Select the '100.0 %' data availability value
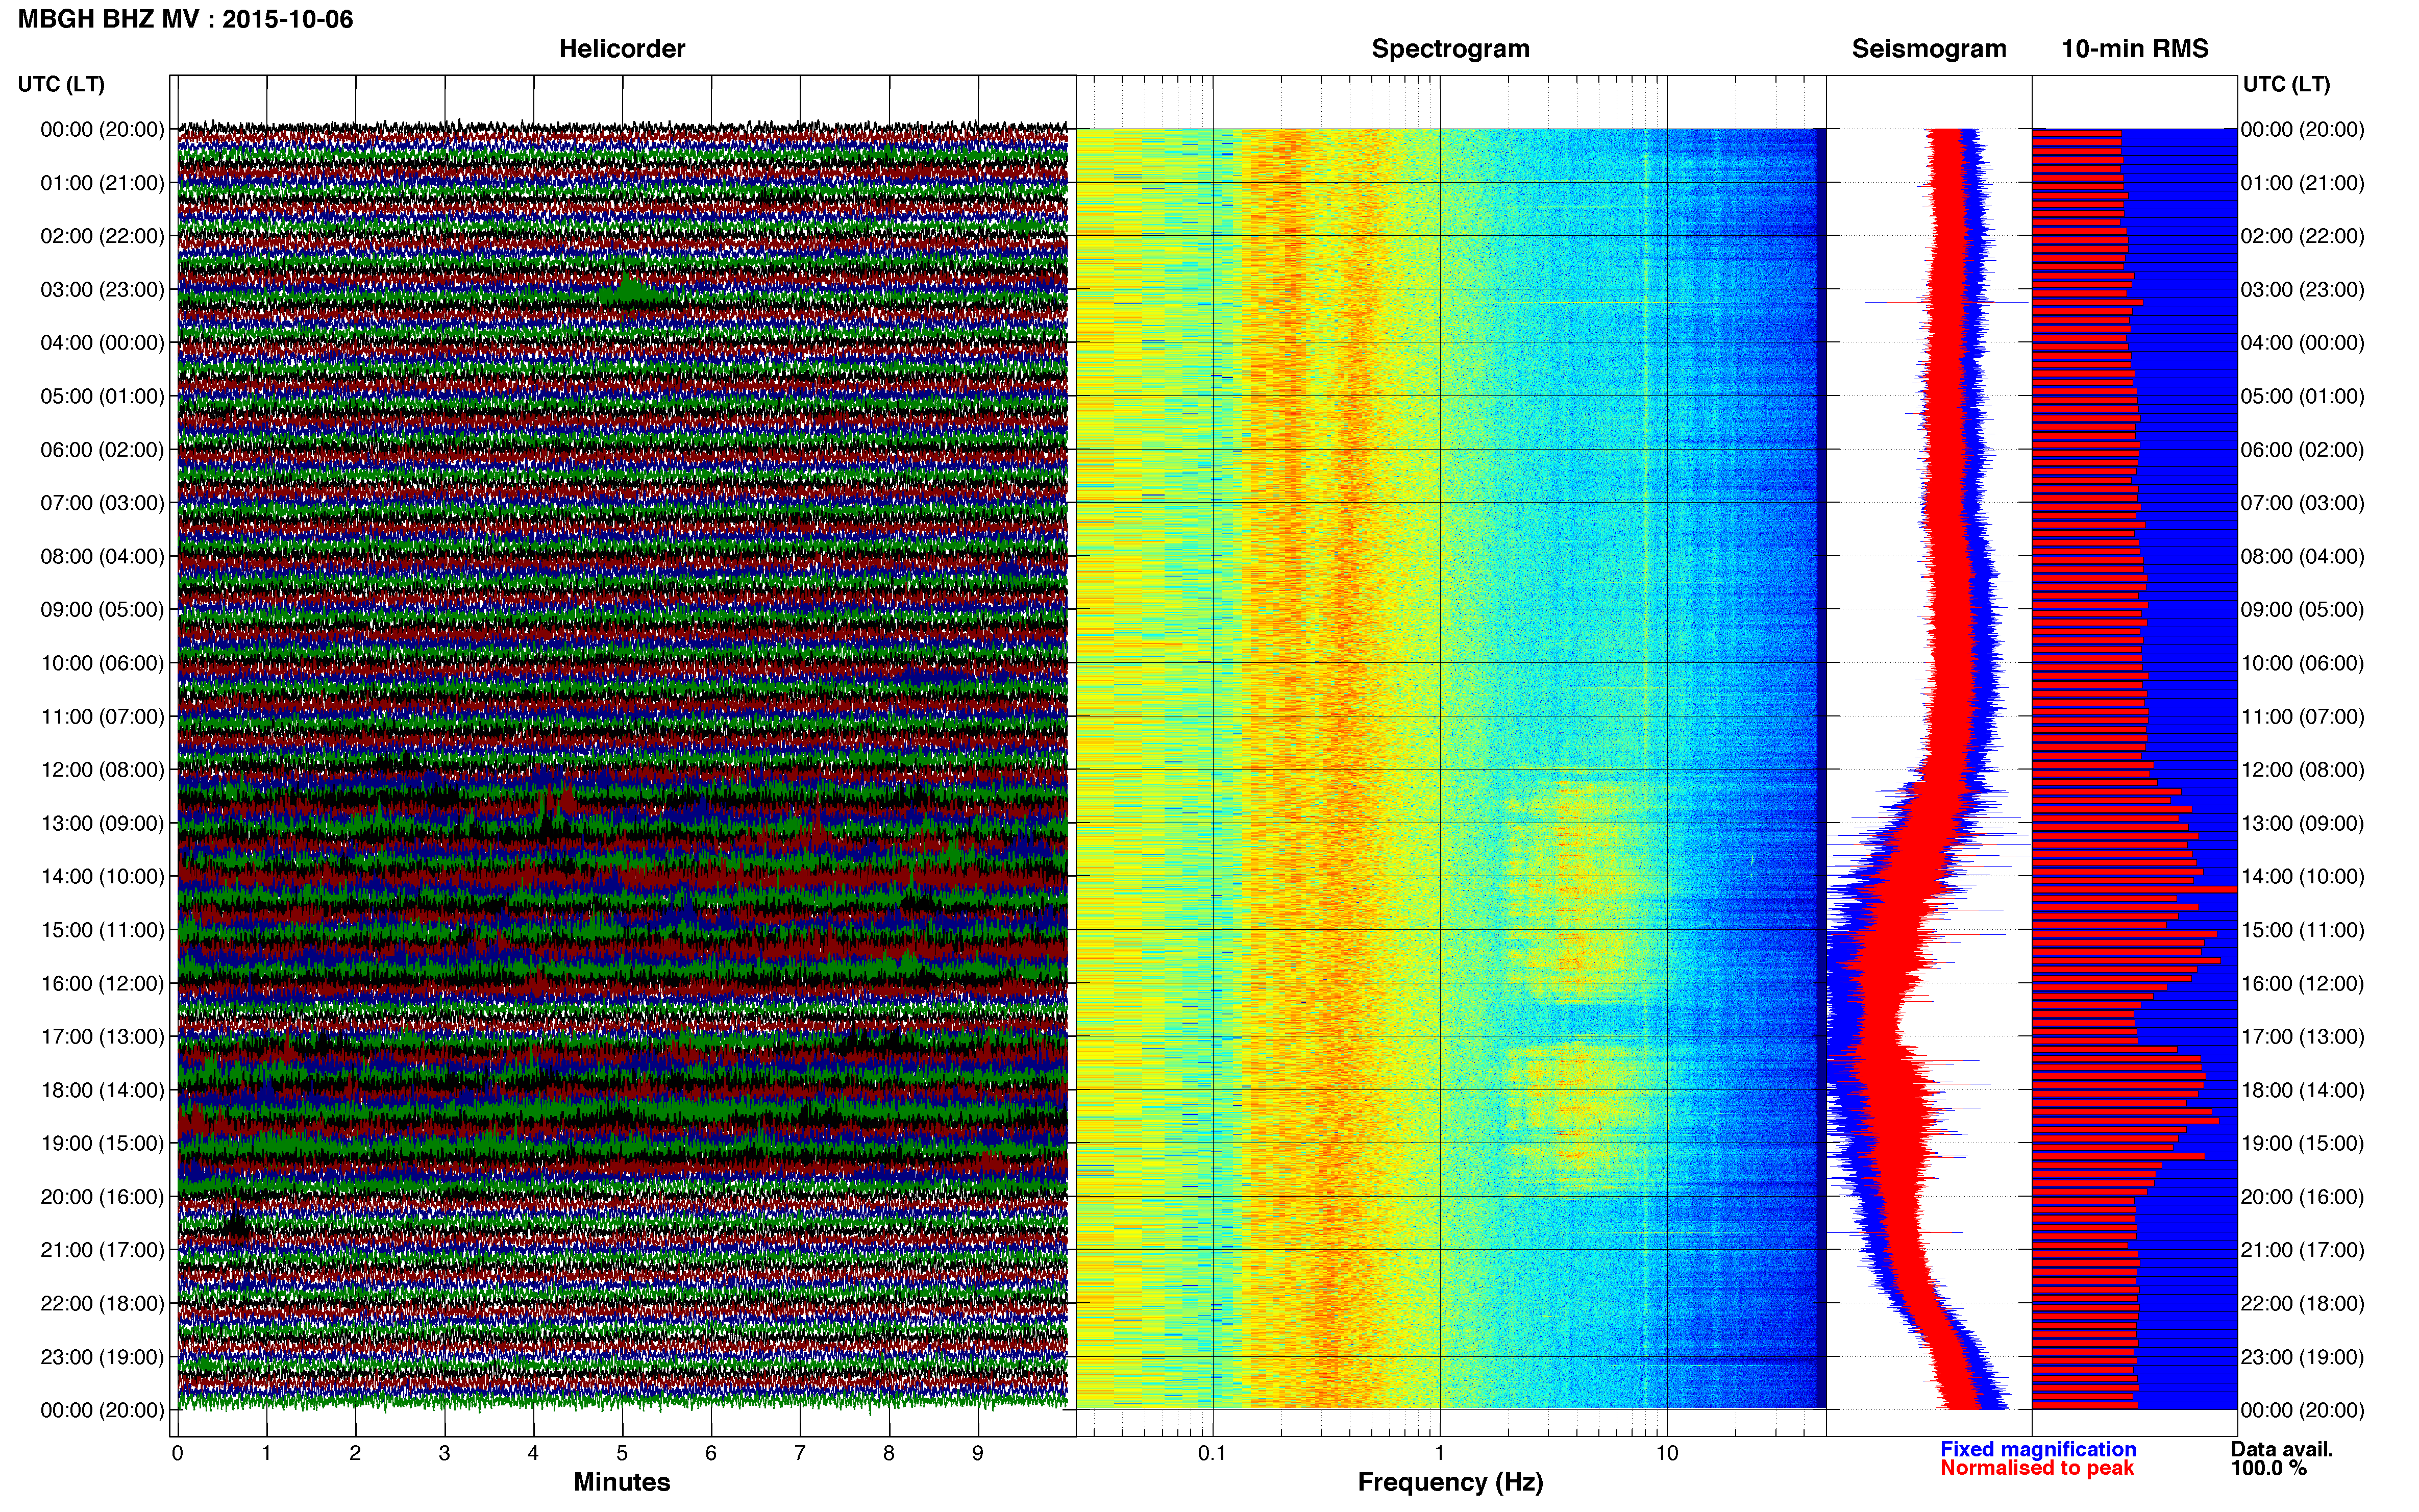 point(2269,1468)
